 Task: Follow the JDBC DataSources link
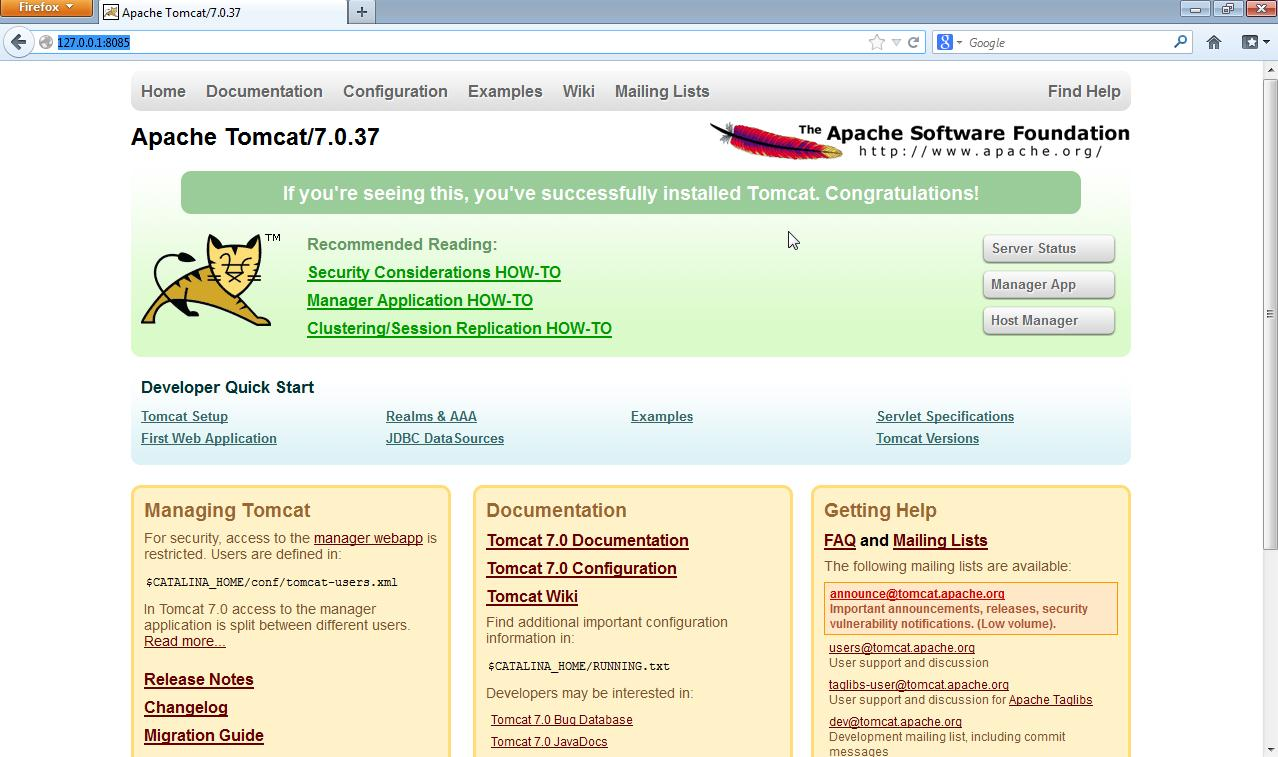[x=445, y=439]
